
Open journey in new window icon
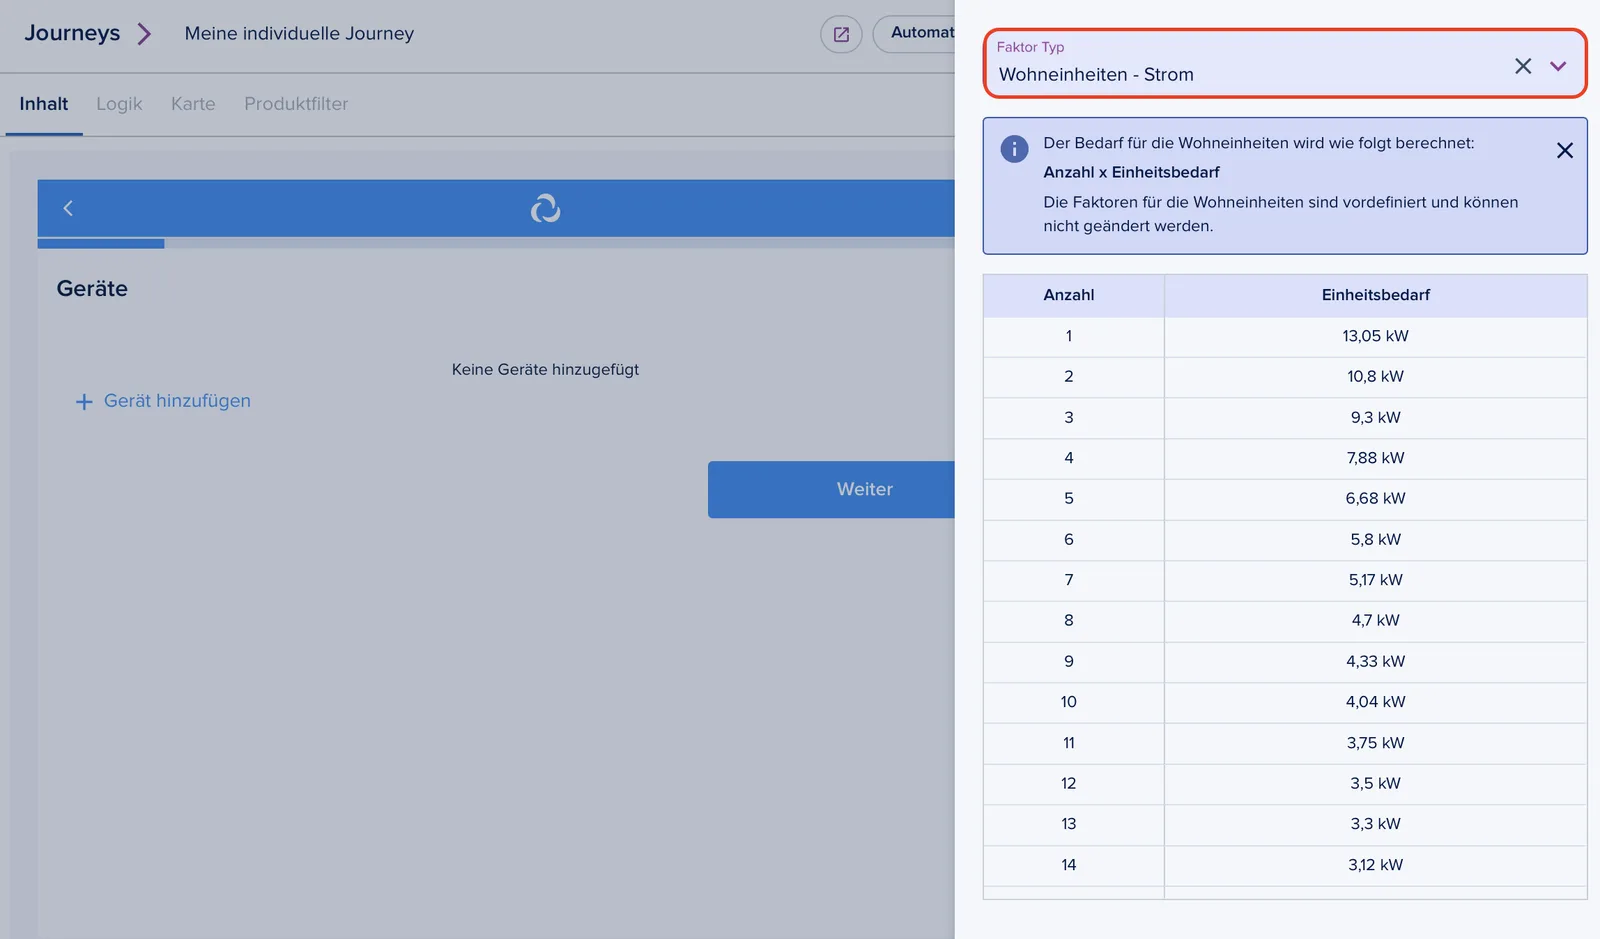click(841, 34)
